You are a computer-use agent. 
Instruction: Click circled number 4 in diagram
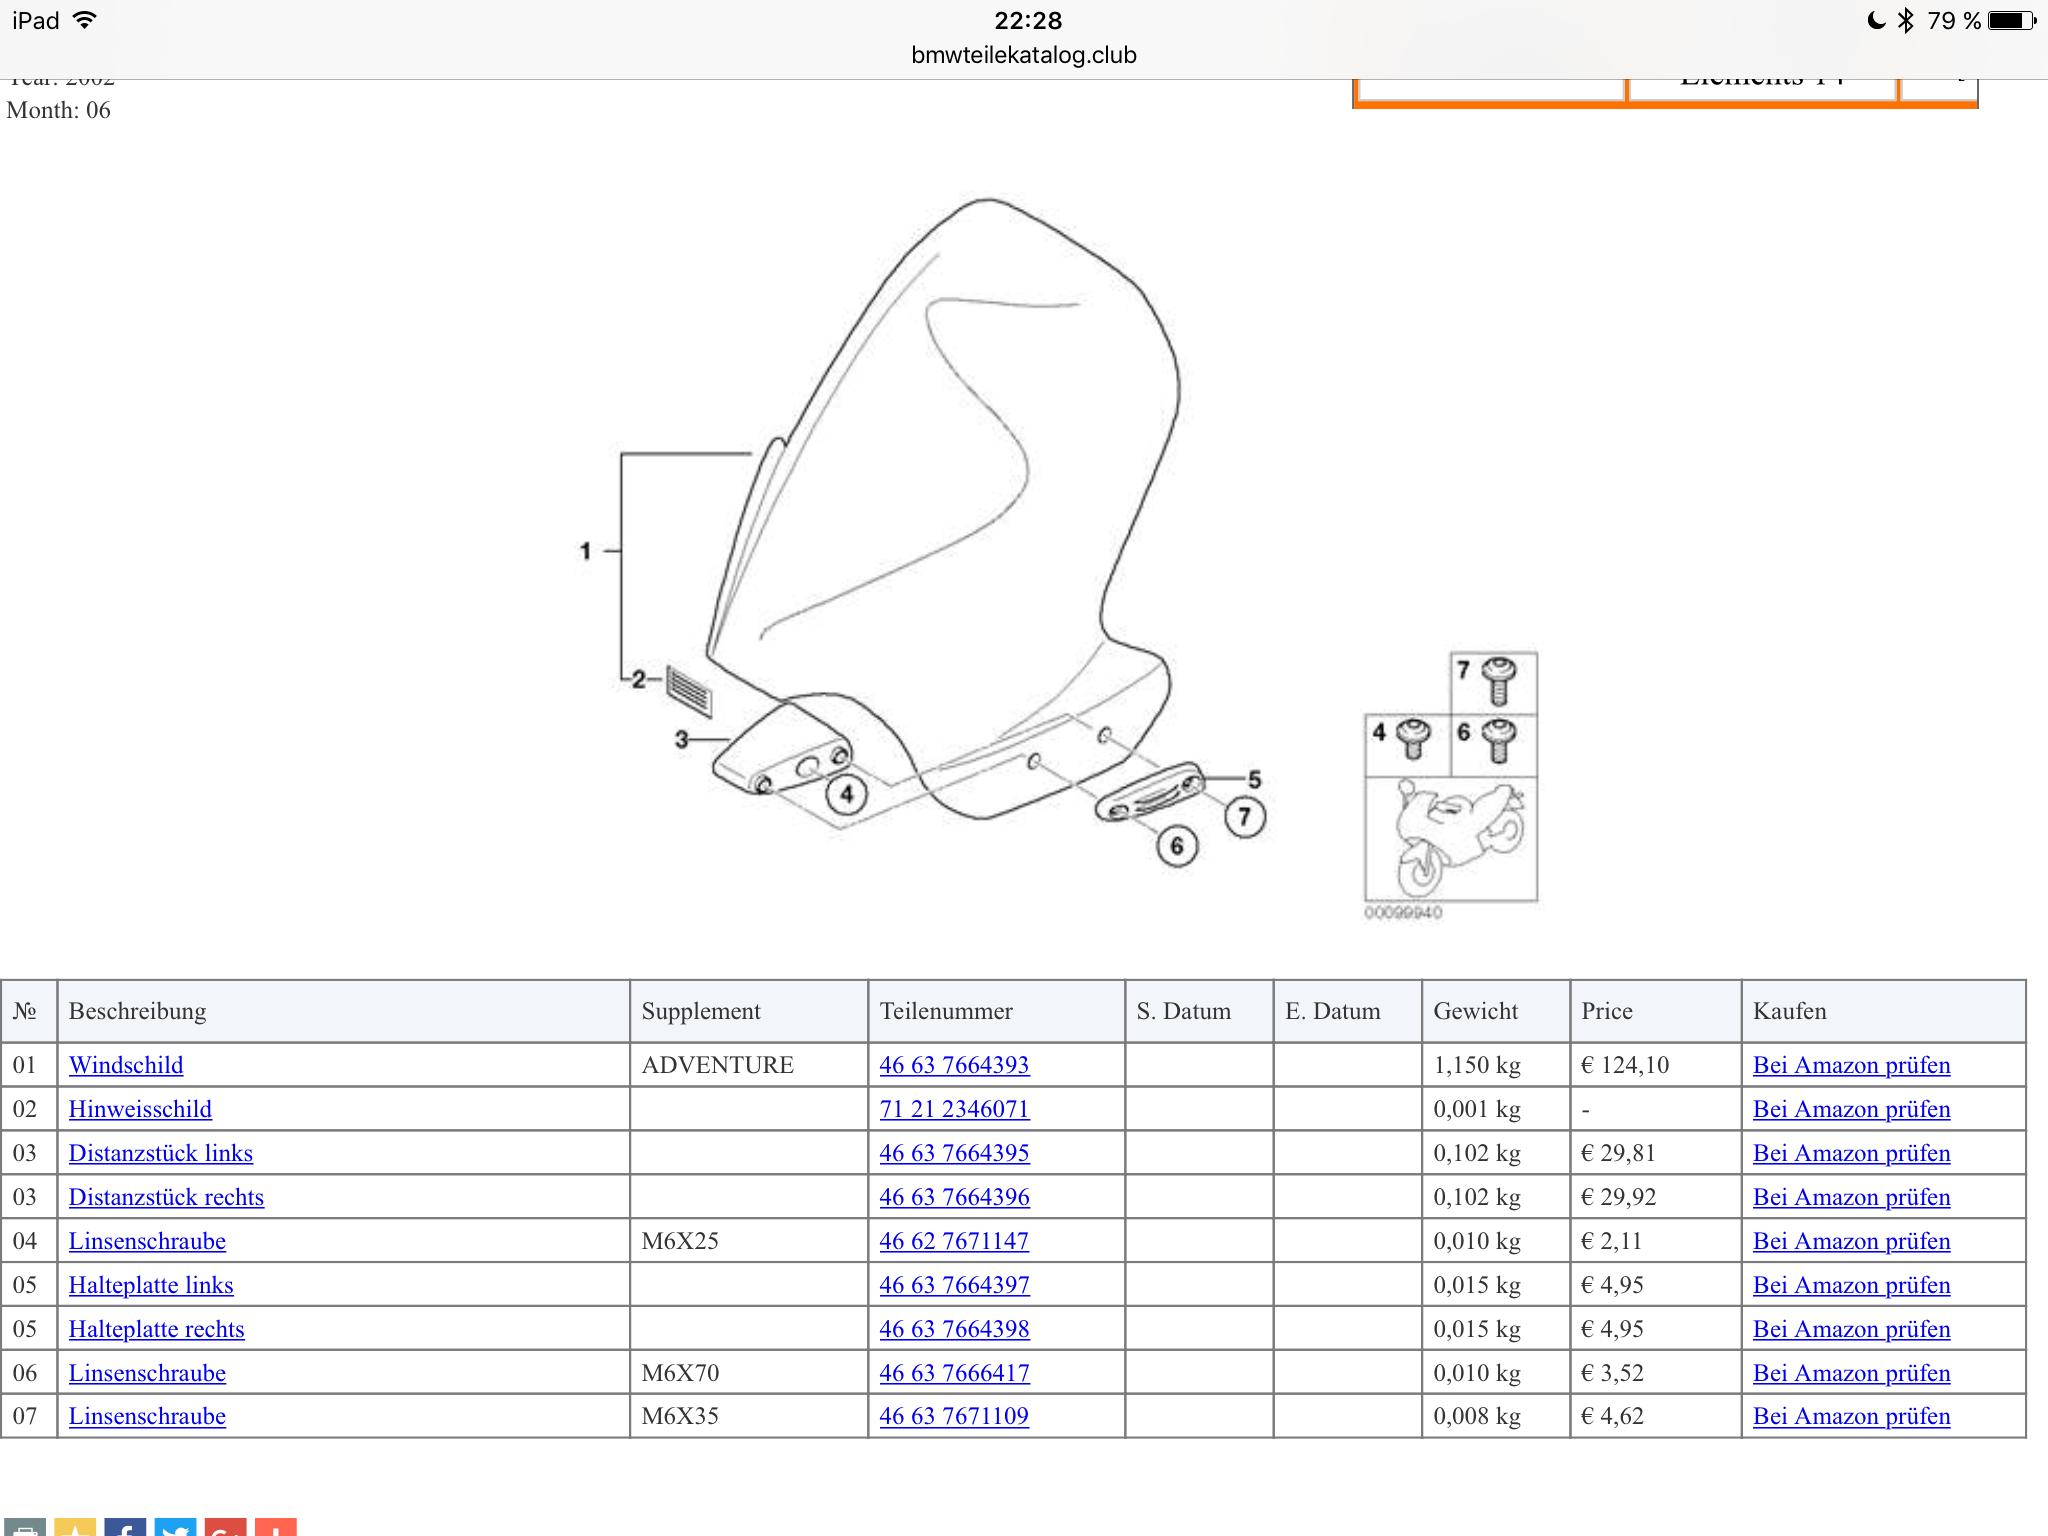pyautogui.click(x=847, y=795)
